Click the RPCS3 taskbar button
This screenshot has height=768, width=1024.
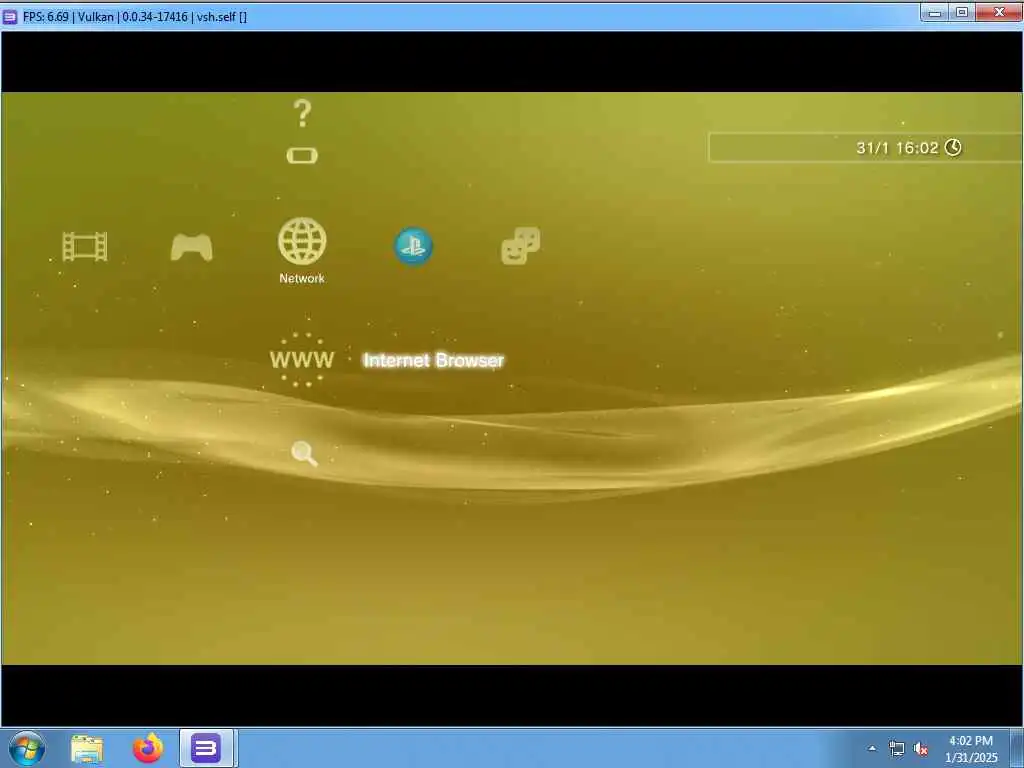[207, 748]
